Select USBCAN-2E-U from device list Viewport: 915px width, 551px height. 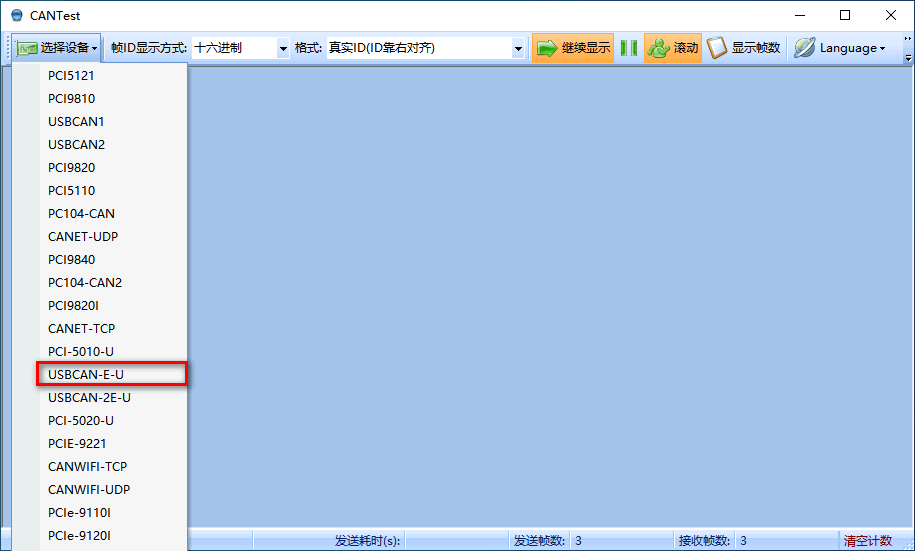click(89, 397)
